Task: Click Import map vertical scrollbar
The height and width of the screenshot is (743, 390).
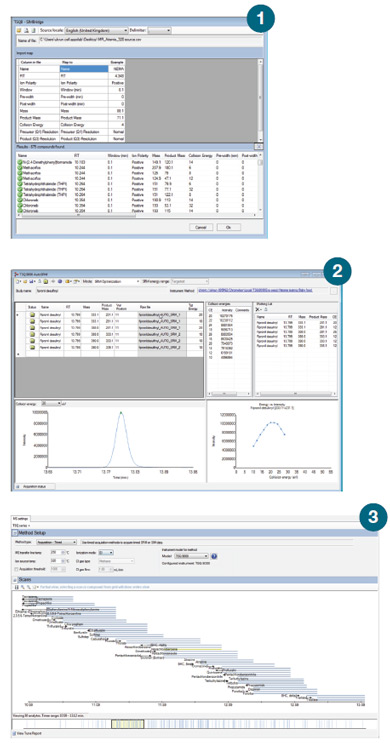Action: 260,100
